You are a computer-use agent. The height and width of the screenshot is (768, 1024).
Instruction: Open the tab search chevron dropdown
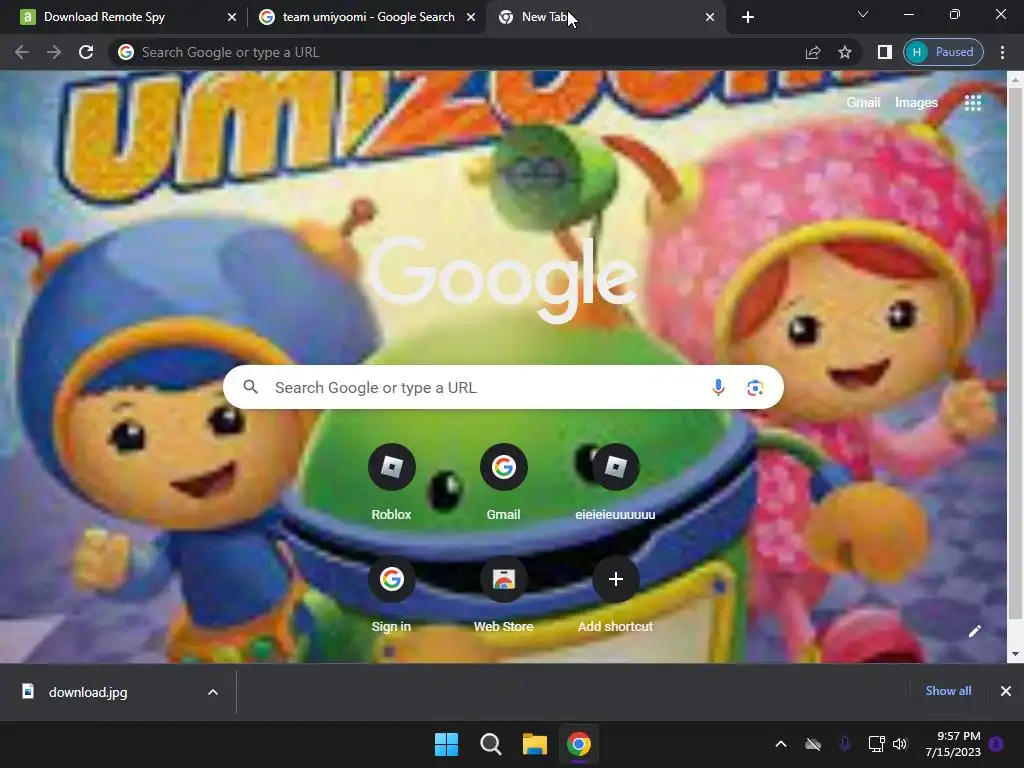pyautogui.click(x=863, y=14)
